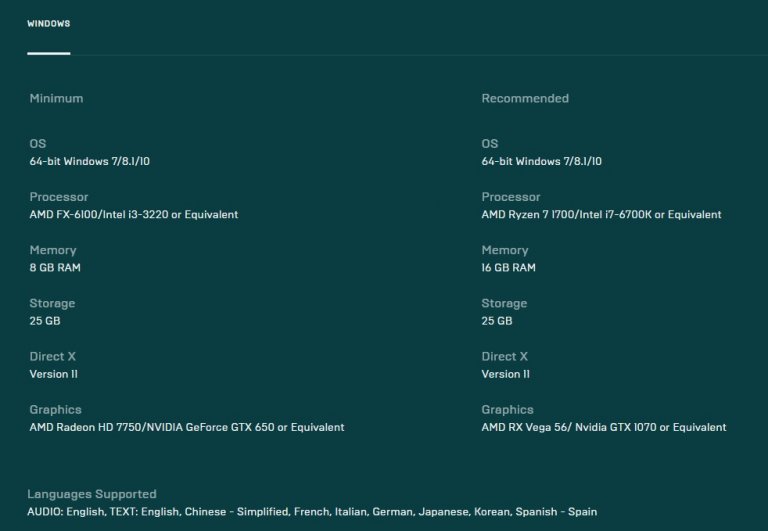Screen dimensions: 768x531
Task: Click the minimum 25 GB storage value
Action: pos(45,321)
